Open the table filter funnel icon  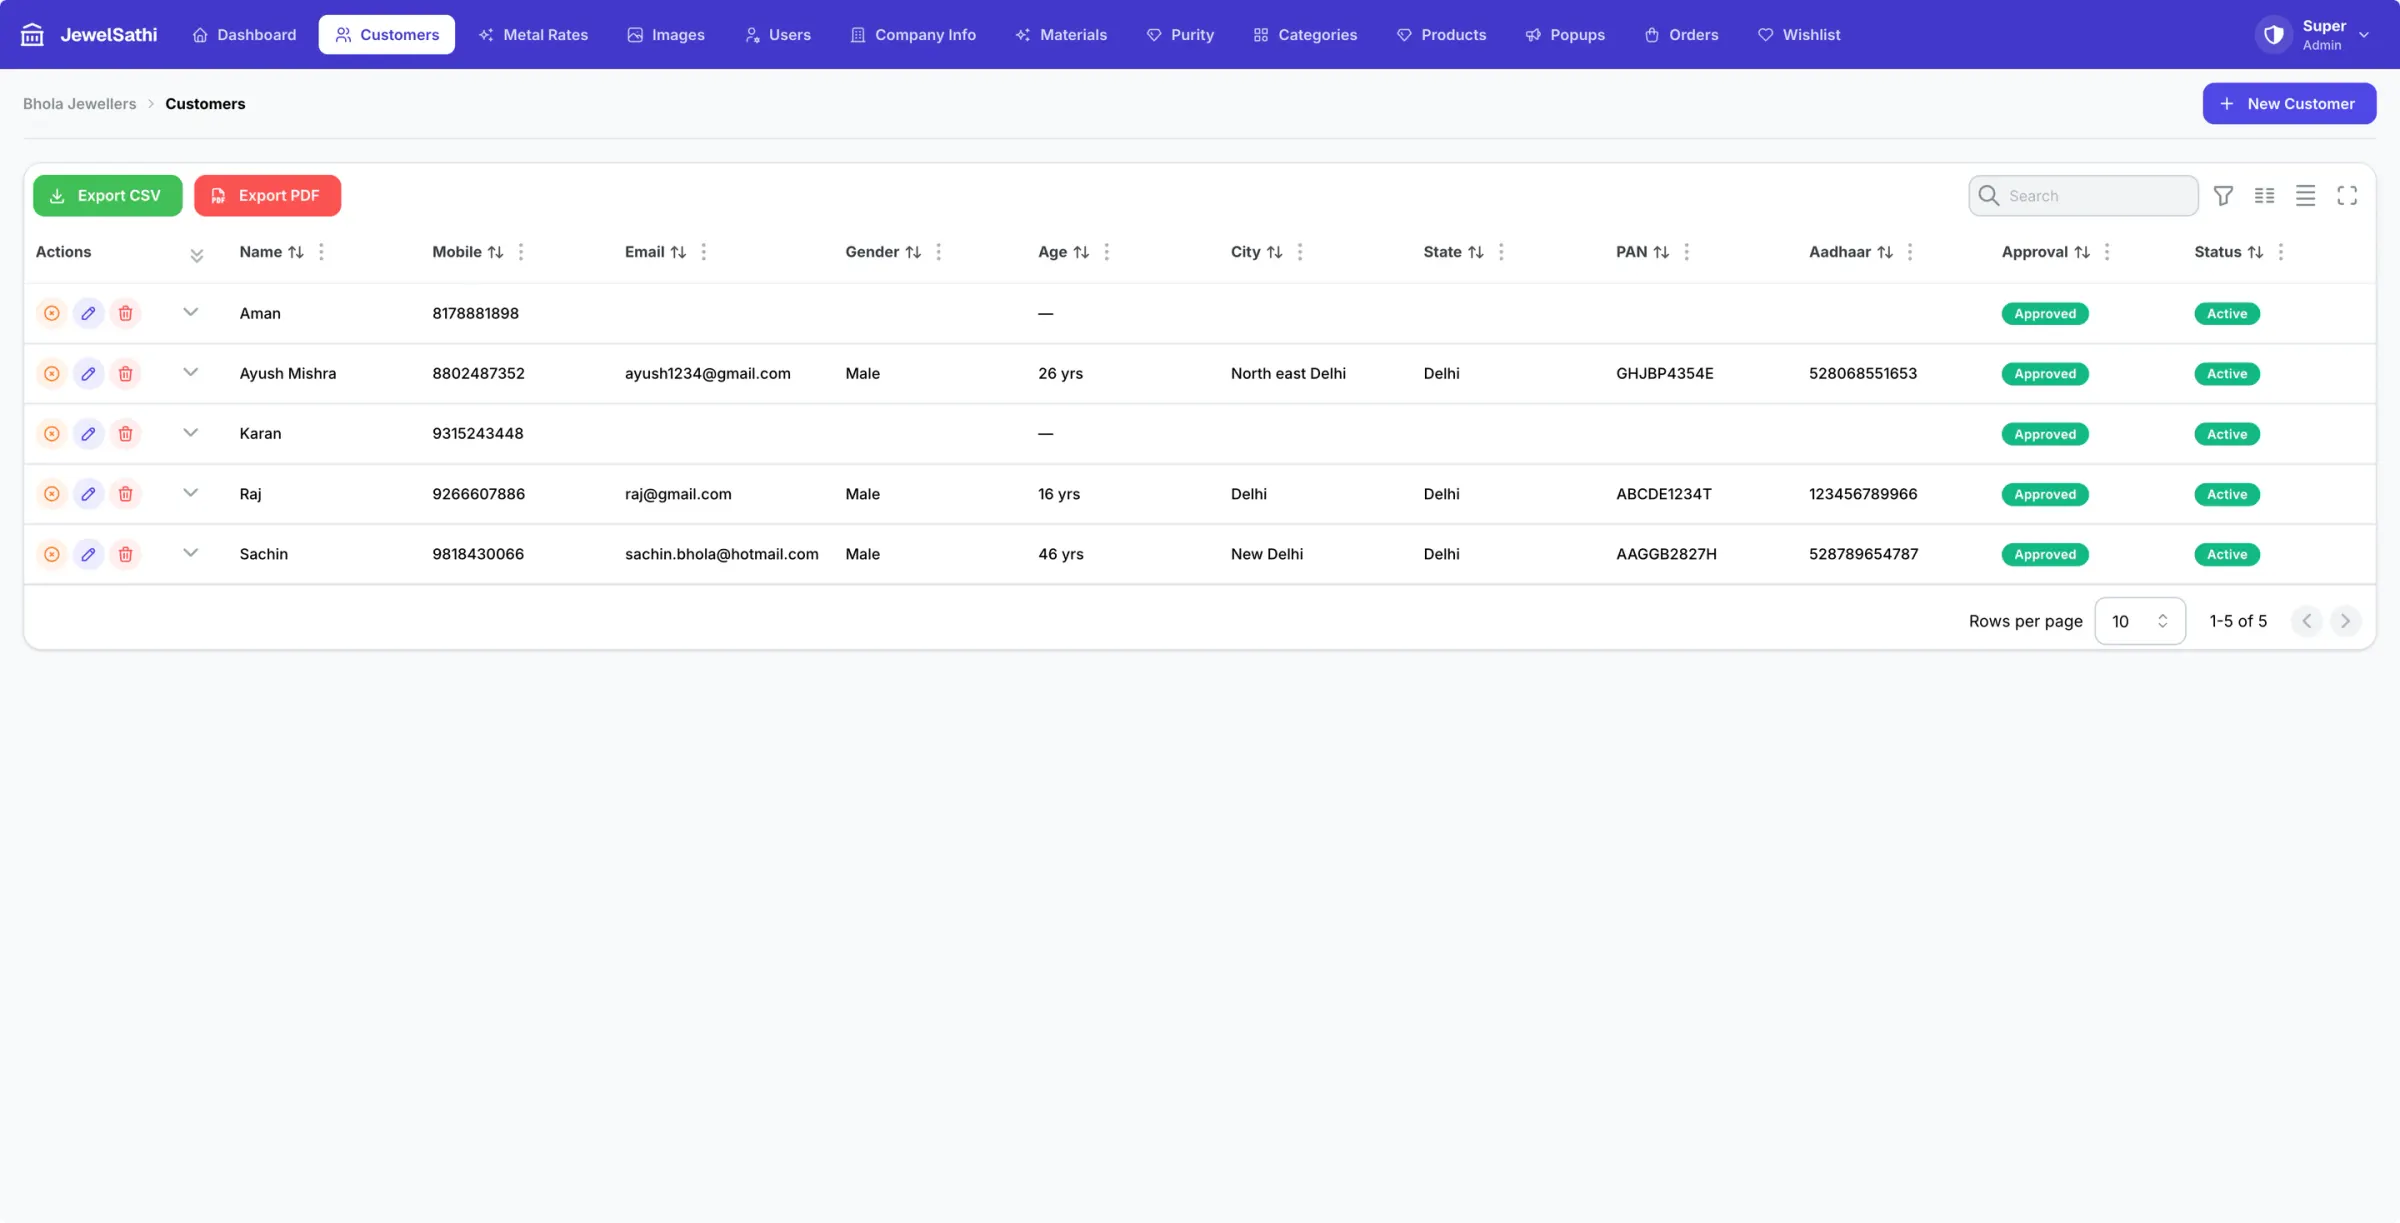[2223, 195]
